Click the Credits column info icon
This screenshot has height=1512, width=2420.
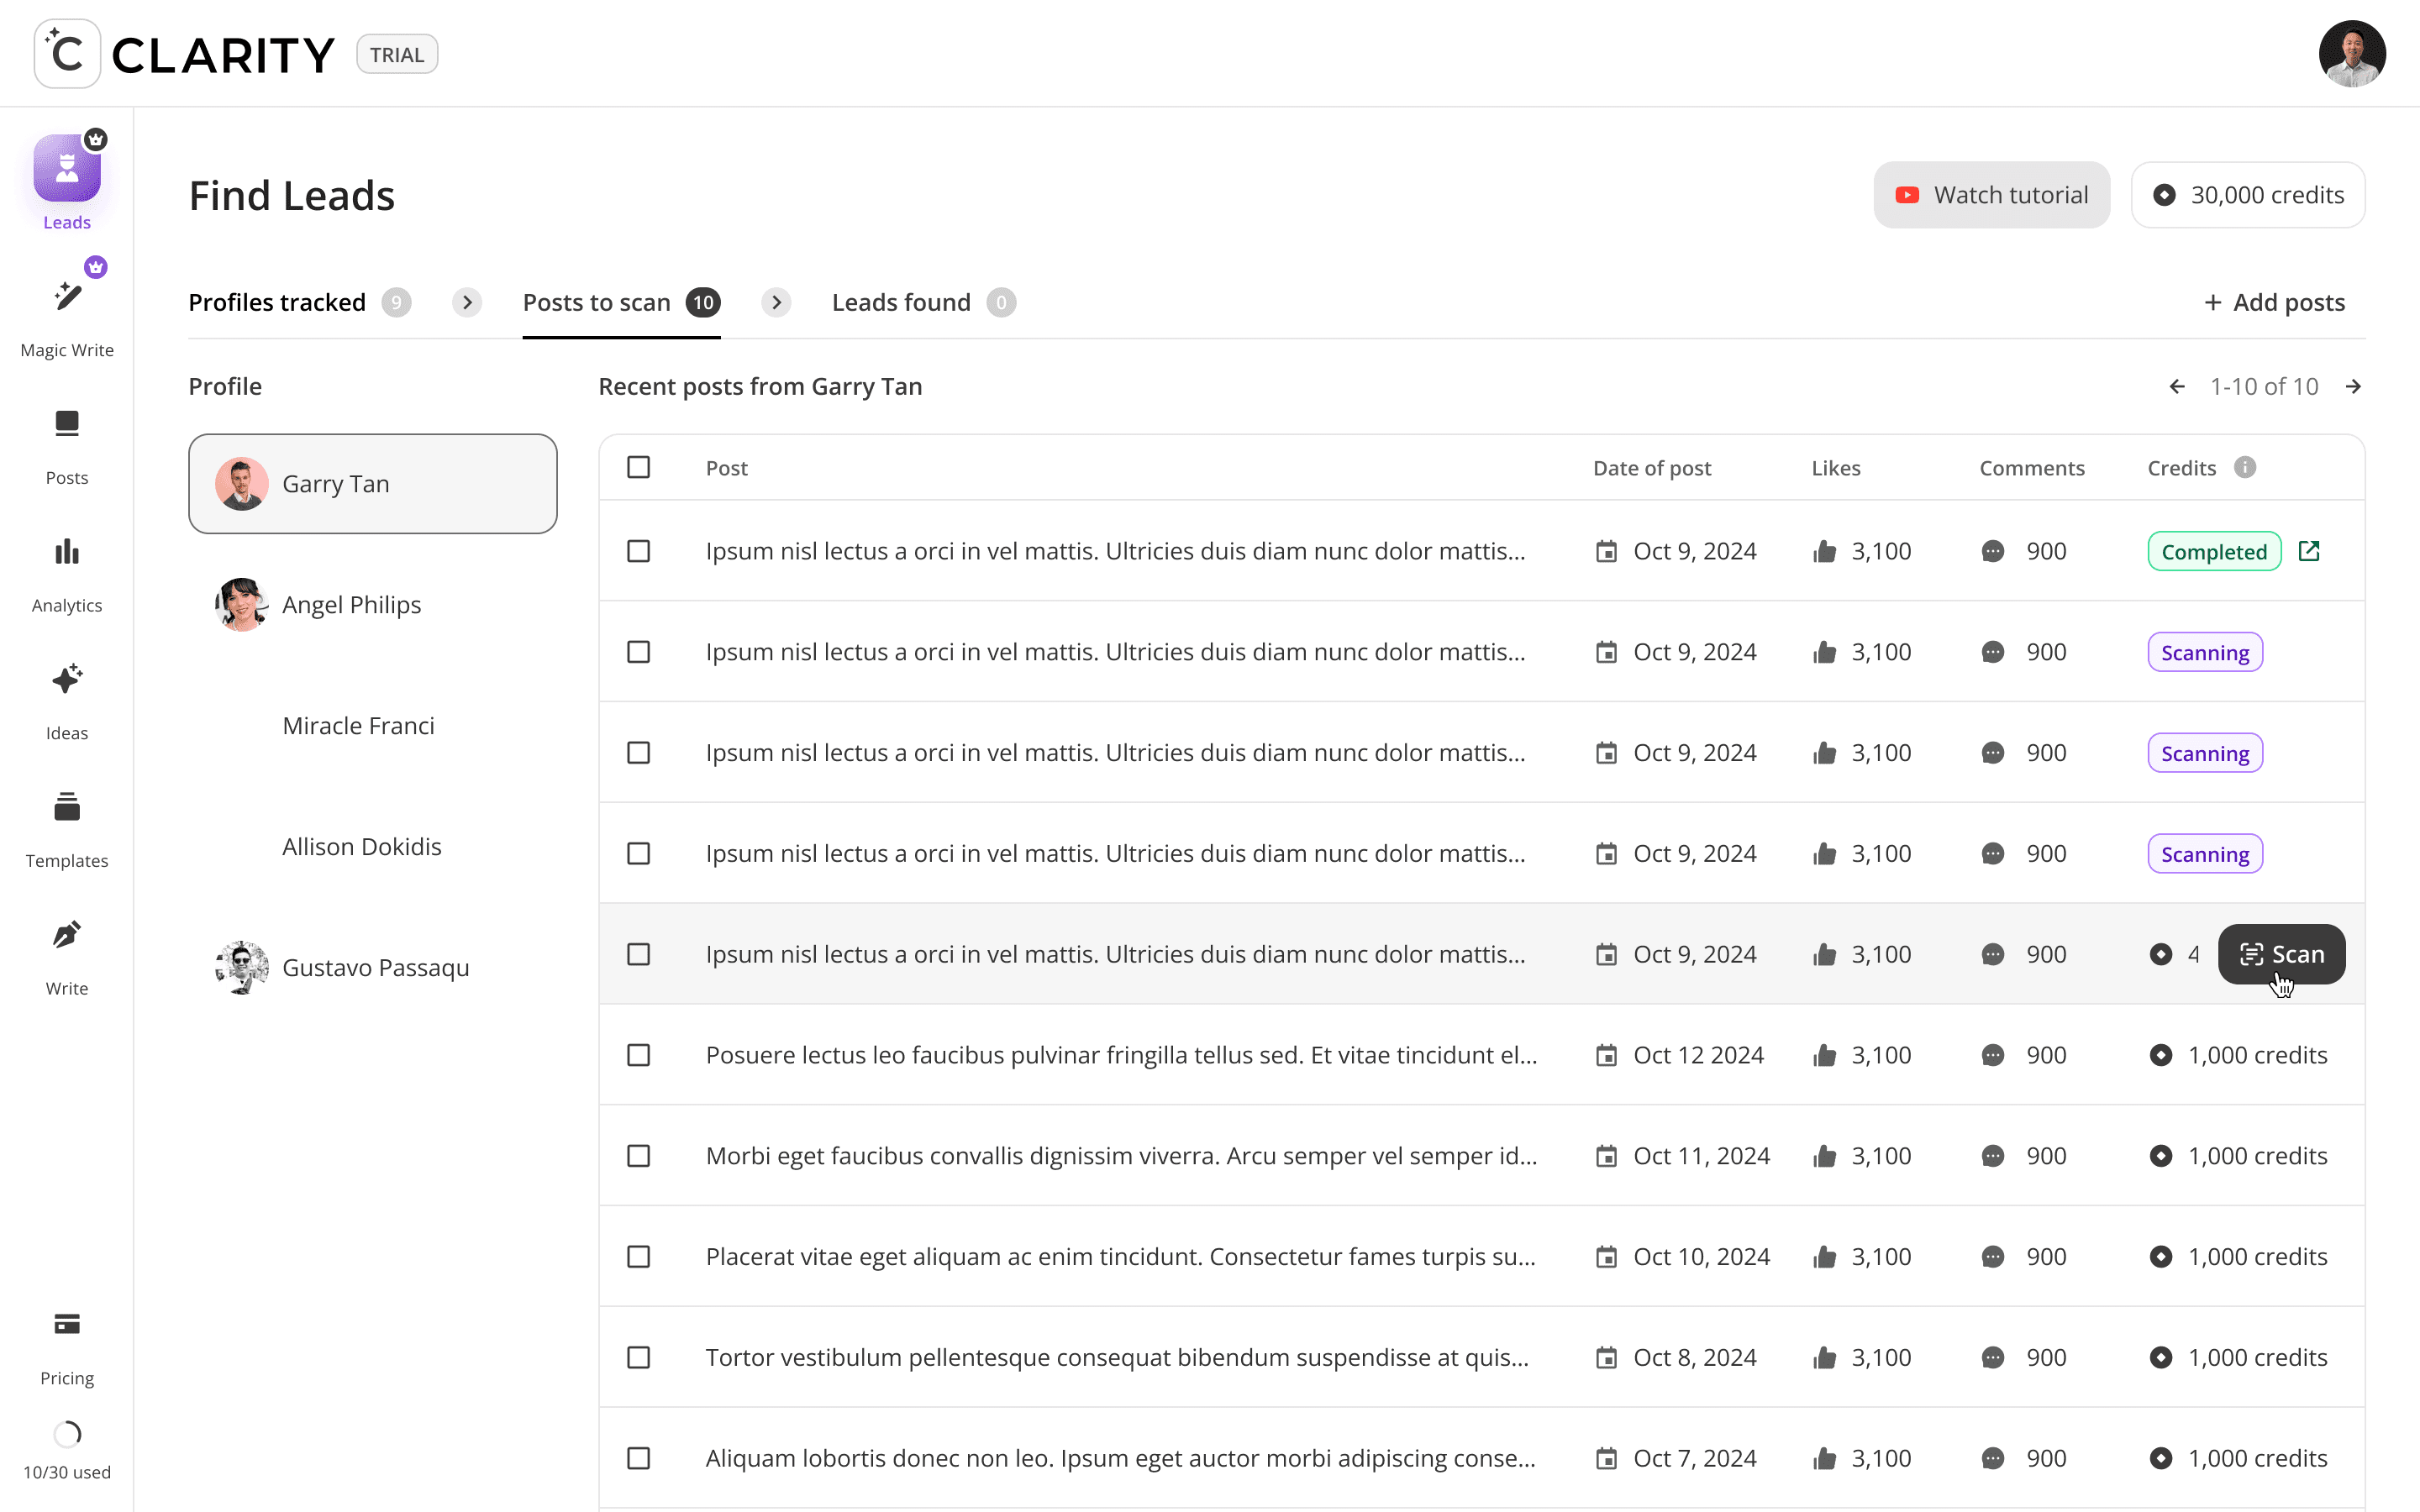[x=2245, y=467]
